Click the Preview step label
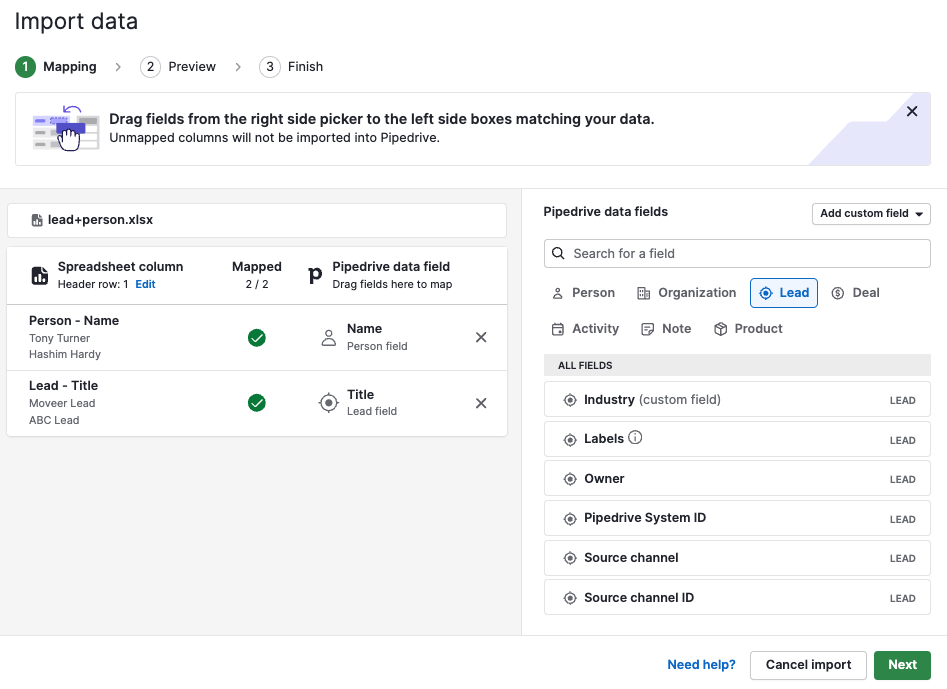The width and height of the screenshot is (947, 689). pyautogui.click(x=192, y=67)
